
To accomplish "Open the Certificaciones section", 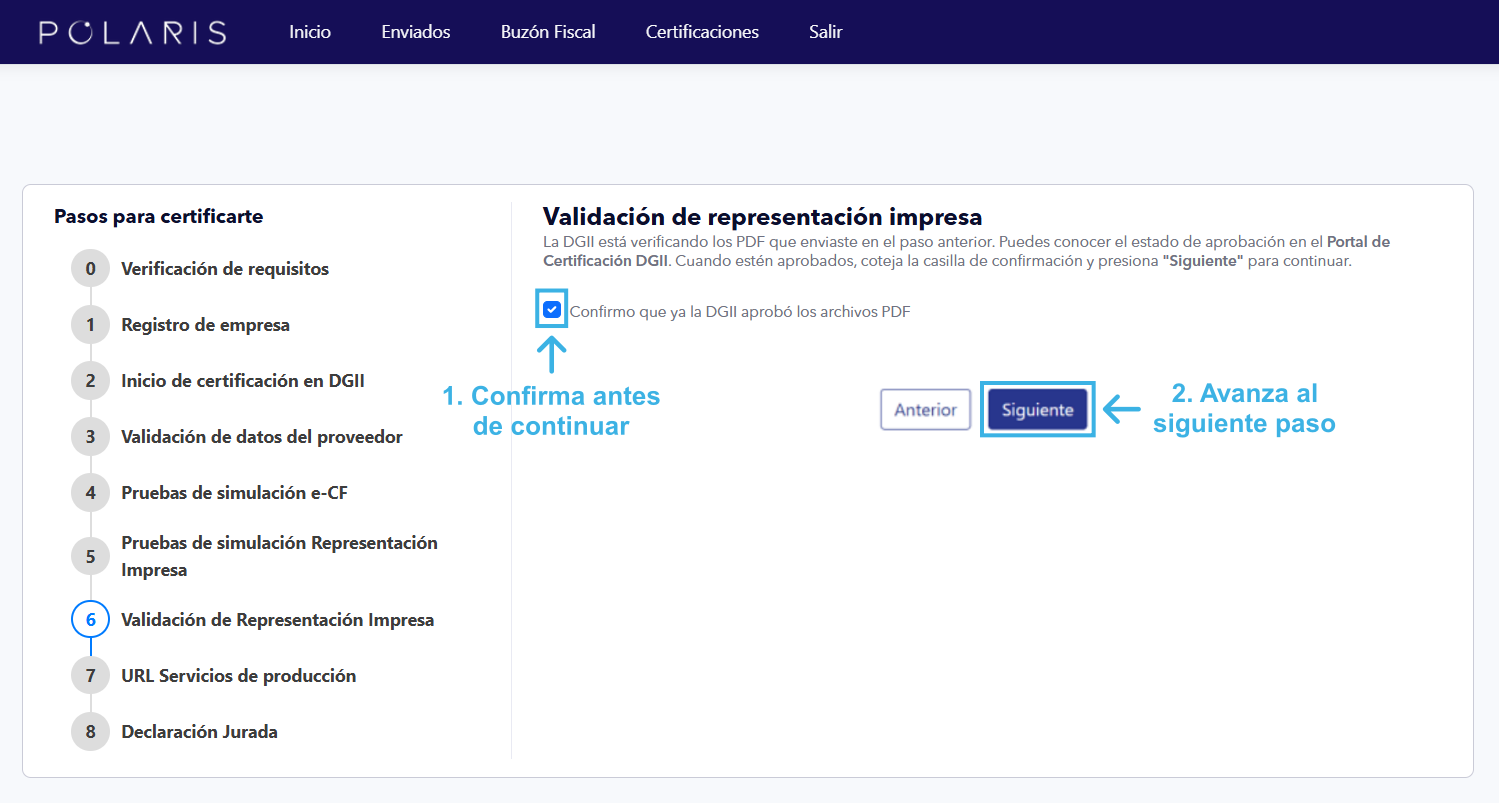I will (x=702, y=32).
